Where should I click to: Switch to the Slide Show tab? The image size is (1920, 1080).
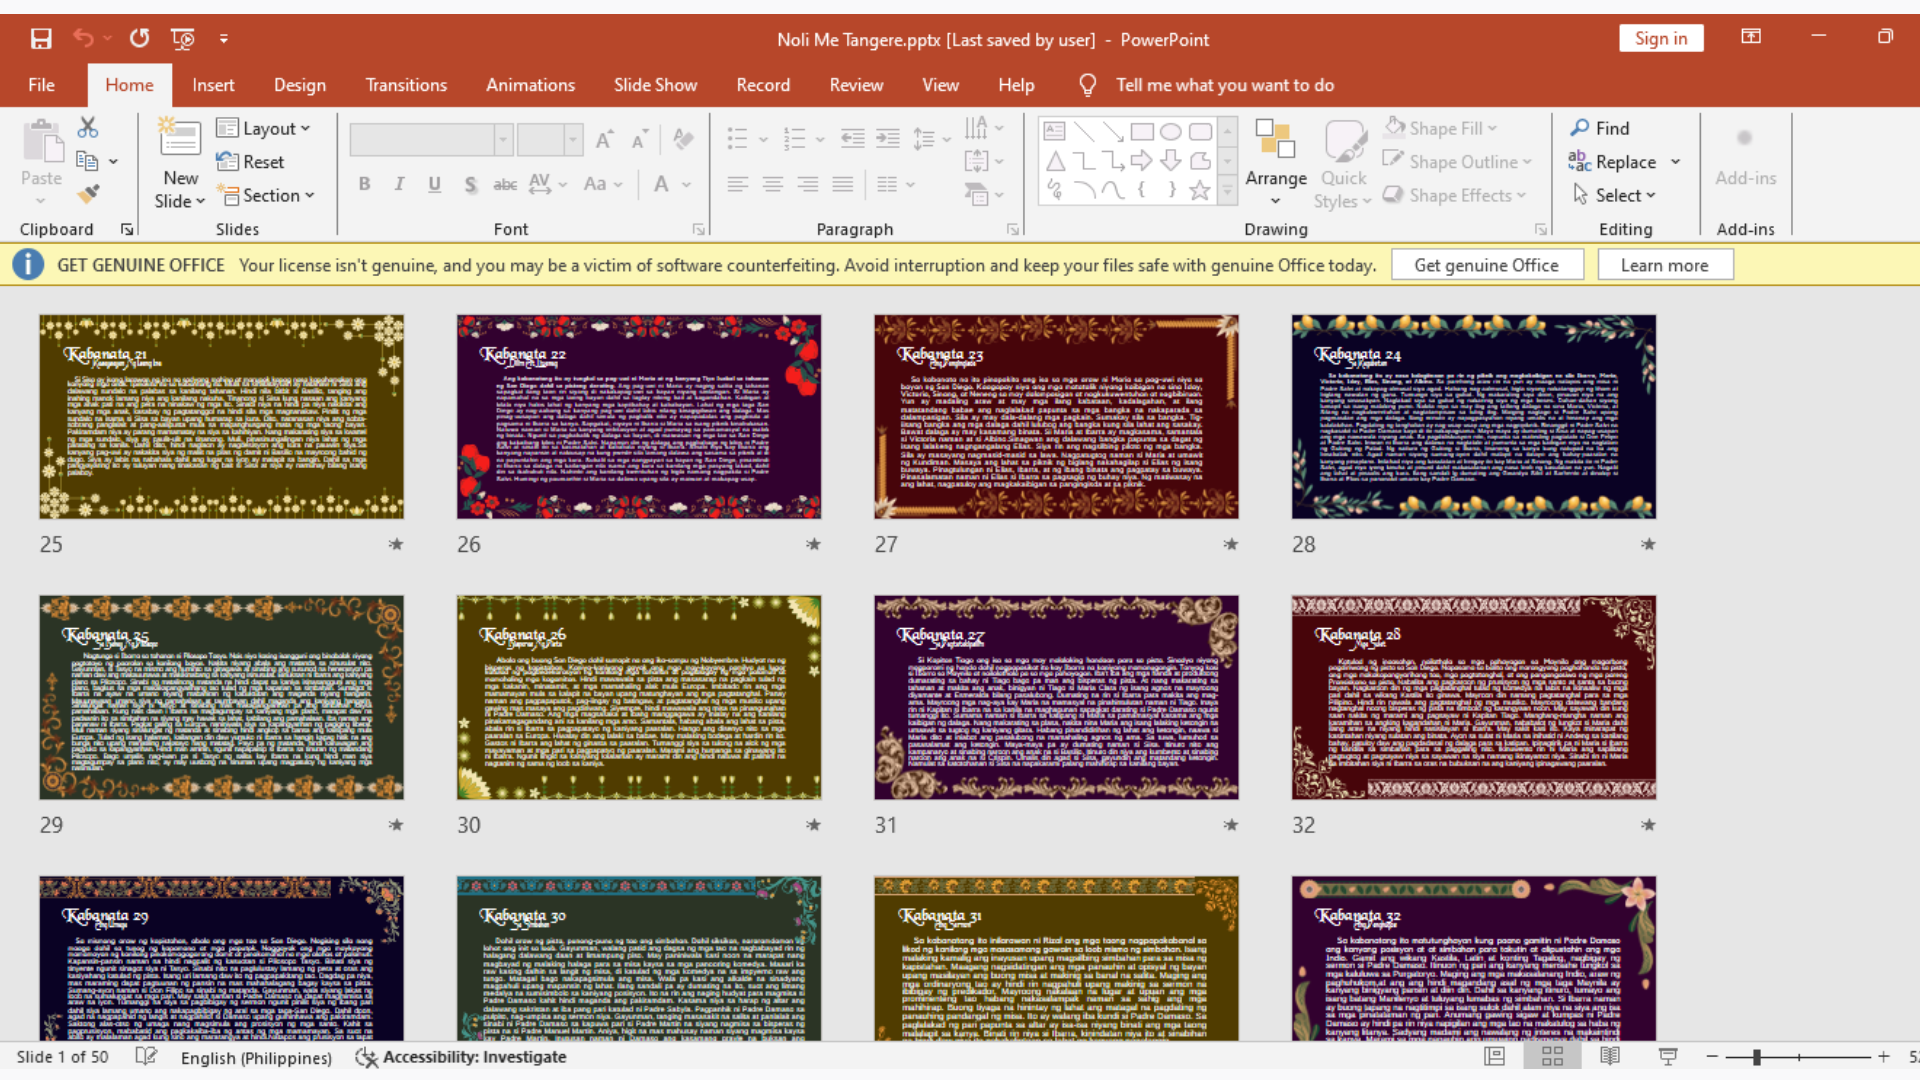click(655, 85)
